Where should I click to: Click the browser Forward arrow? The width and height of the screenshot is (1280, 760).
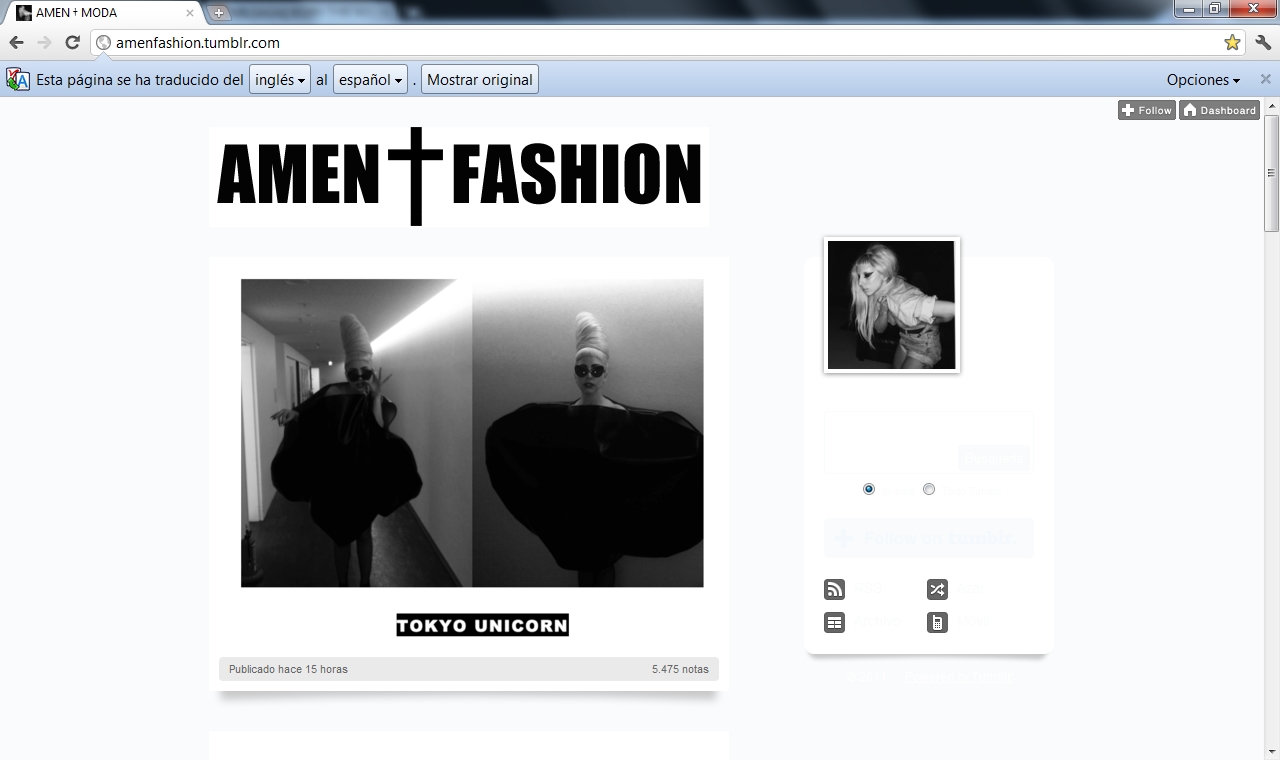pos(44,43)
